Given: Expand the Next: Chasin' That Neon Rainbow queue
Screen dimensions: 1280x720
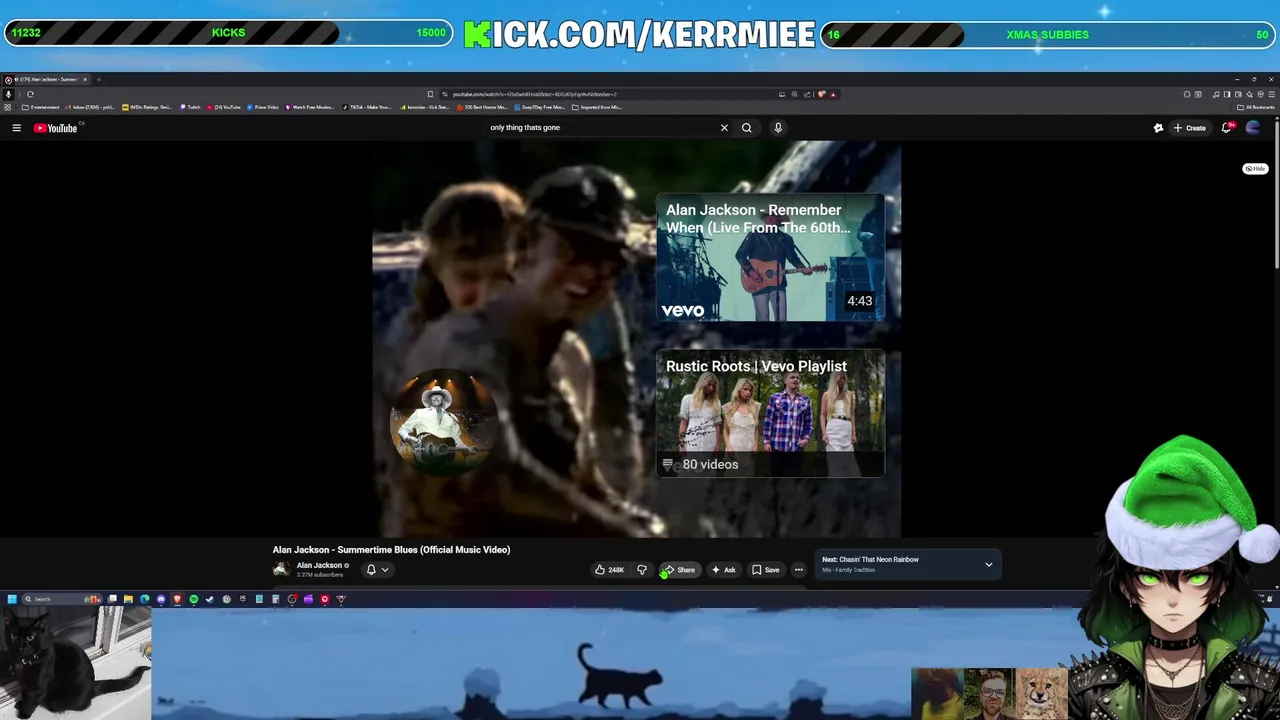Looking at the screenshot, I should 989,565.
